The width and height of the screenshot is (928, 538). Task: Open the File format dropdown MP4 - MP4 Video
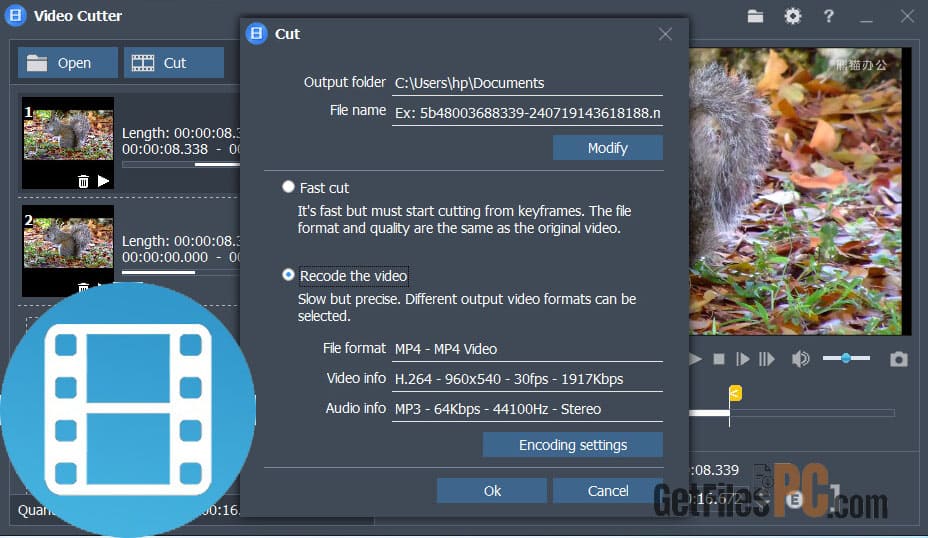pos(527,349)
